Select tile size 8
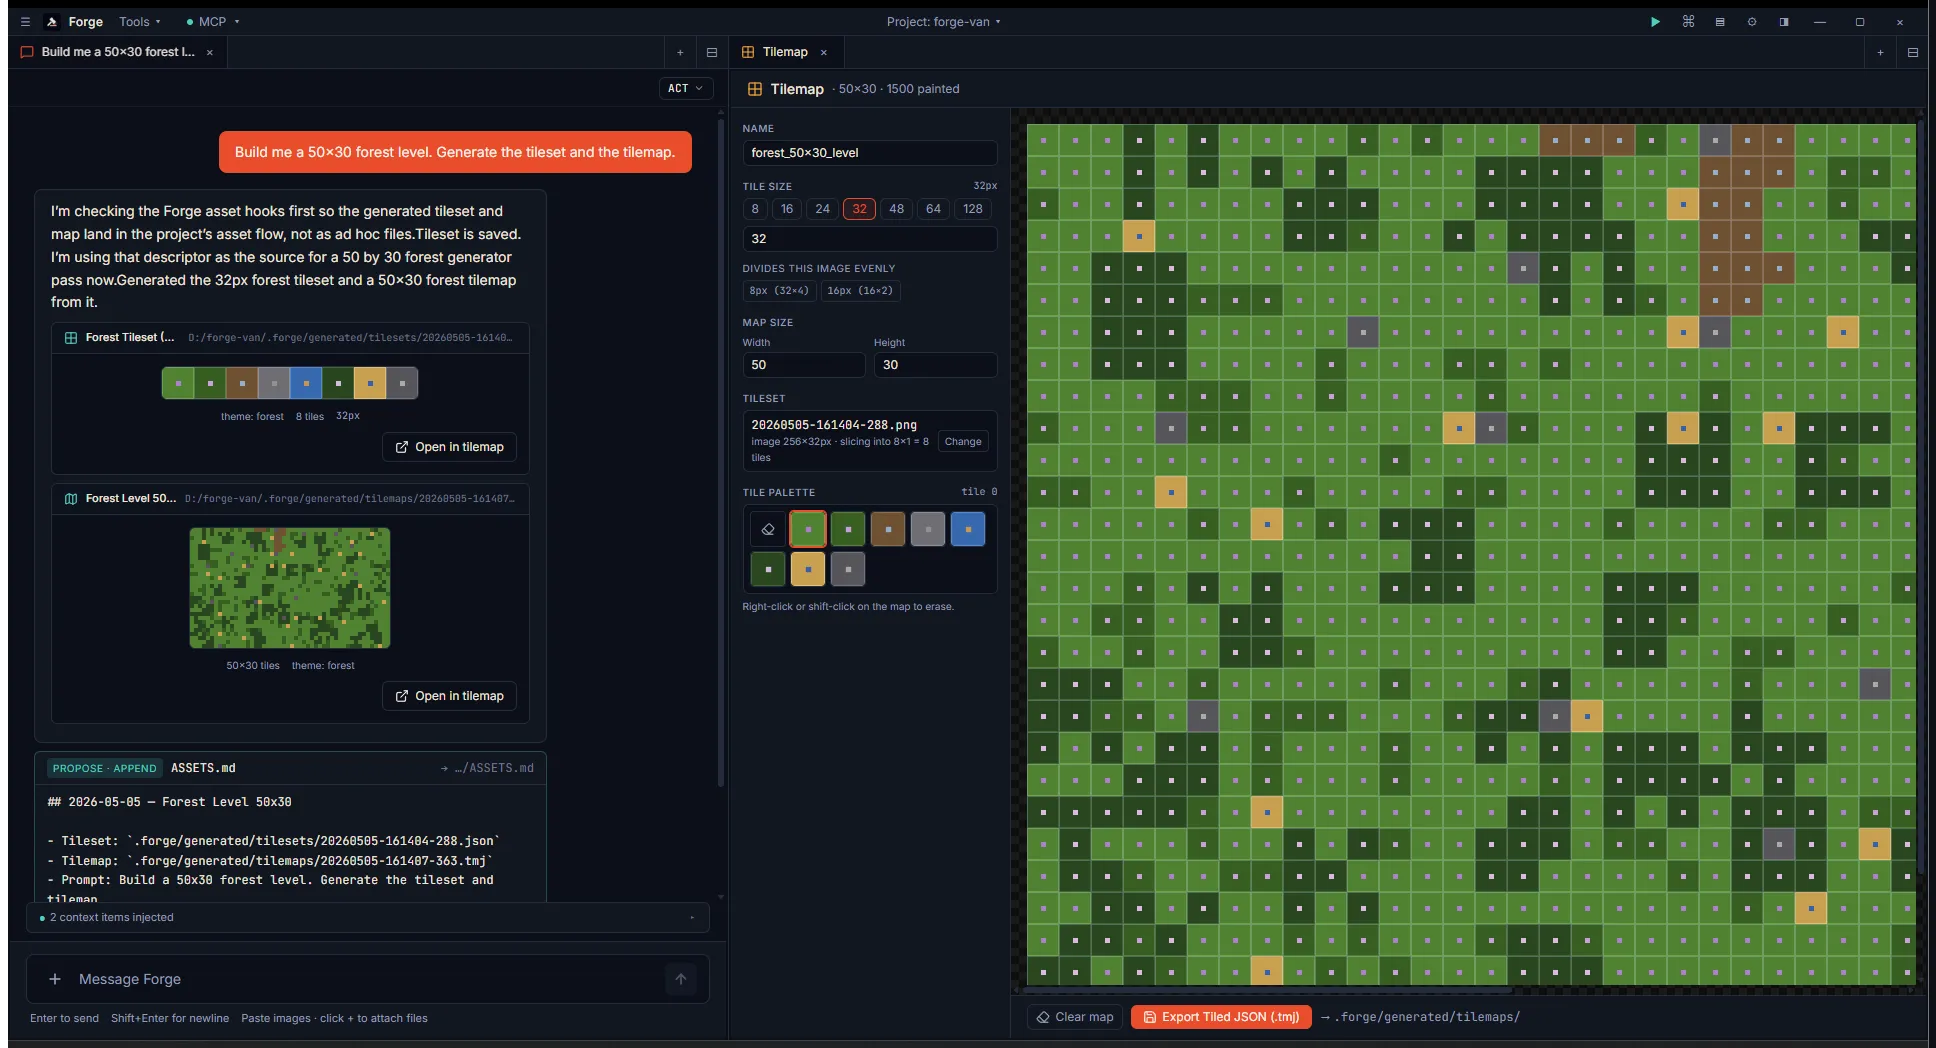The image size is (1936, 1048). coord(755,209)
